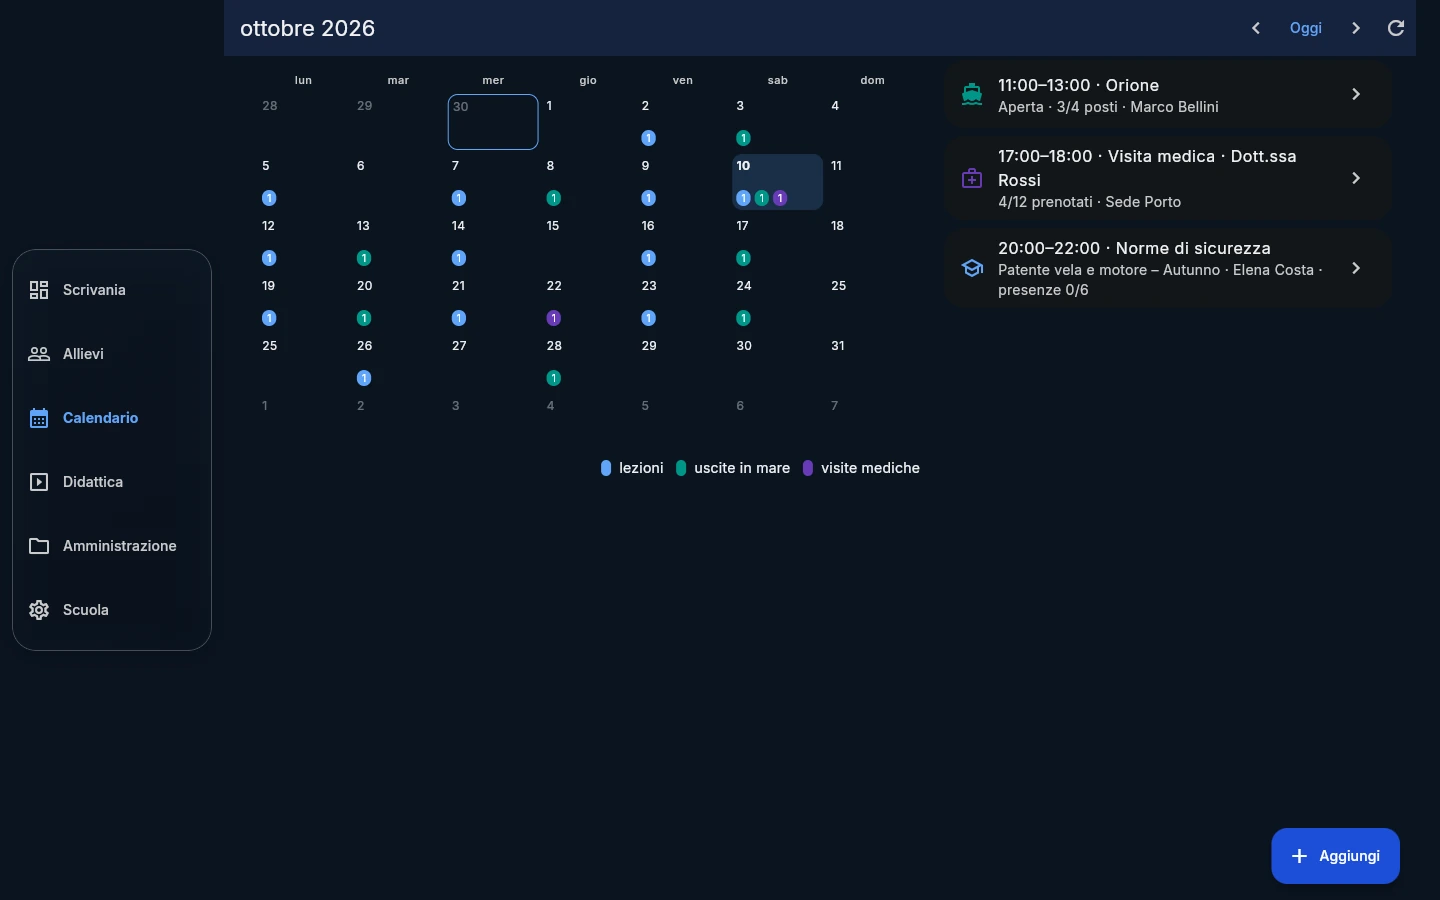Open the Scuola settings section
Image resolution: width=1440 pixels, height=900 pixels.
[112, 610]
